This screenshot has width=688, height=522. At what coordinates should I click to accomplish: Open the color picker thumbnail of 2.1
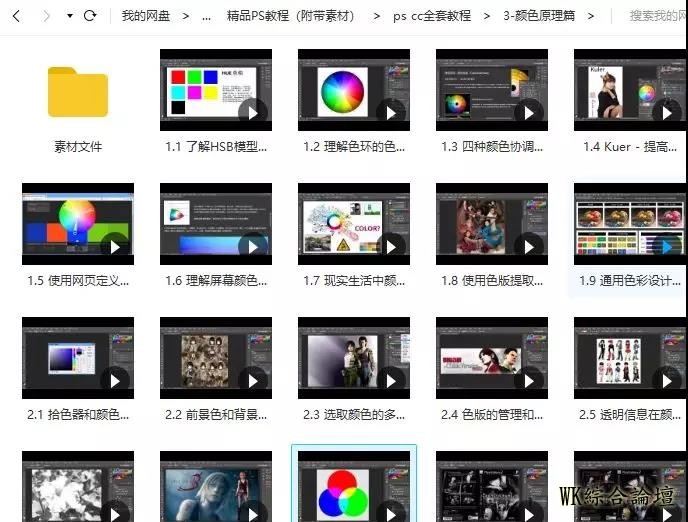[x=78, y=358]
